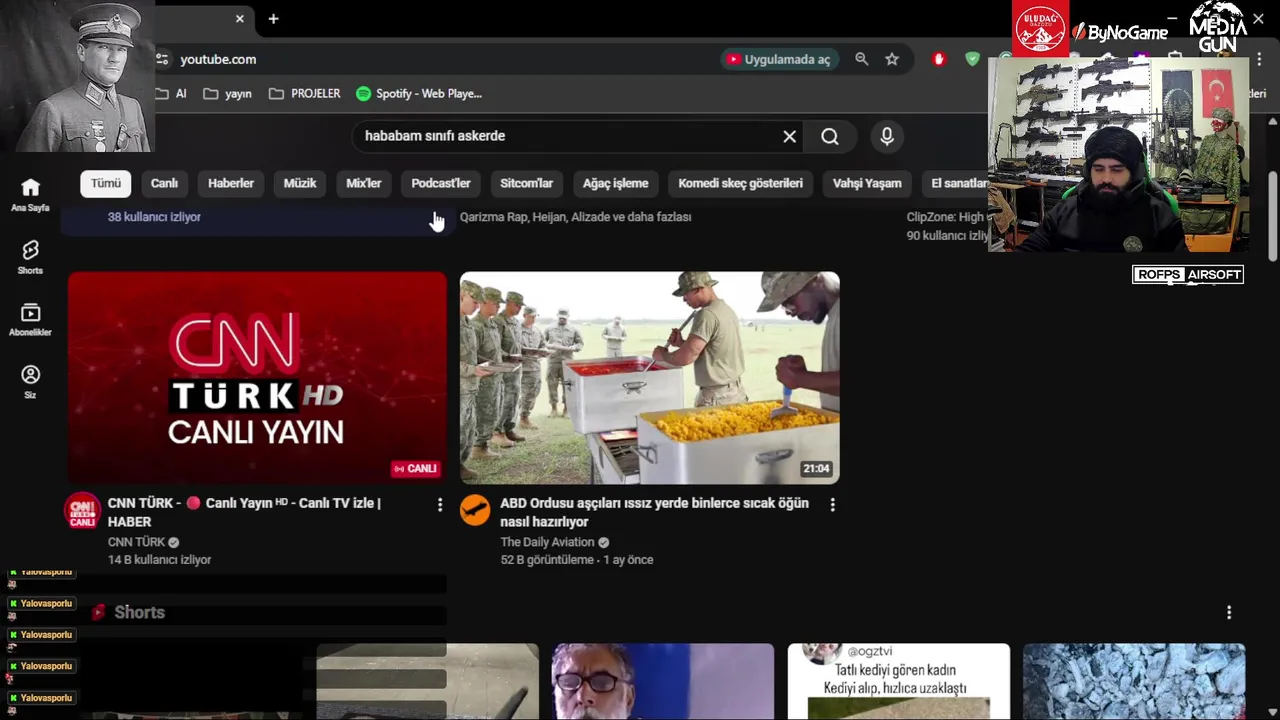This screenshot has width=1280, height=720.
Task: Open CNN TÜRK channel name link
Action: 136,542
